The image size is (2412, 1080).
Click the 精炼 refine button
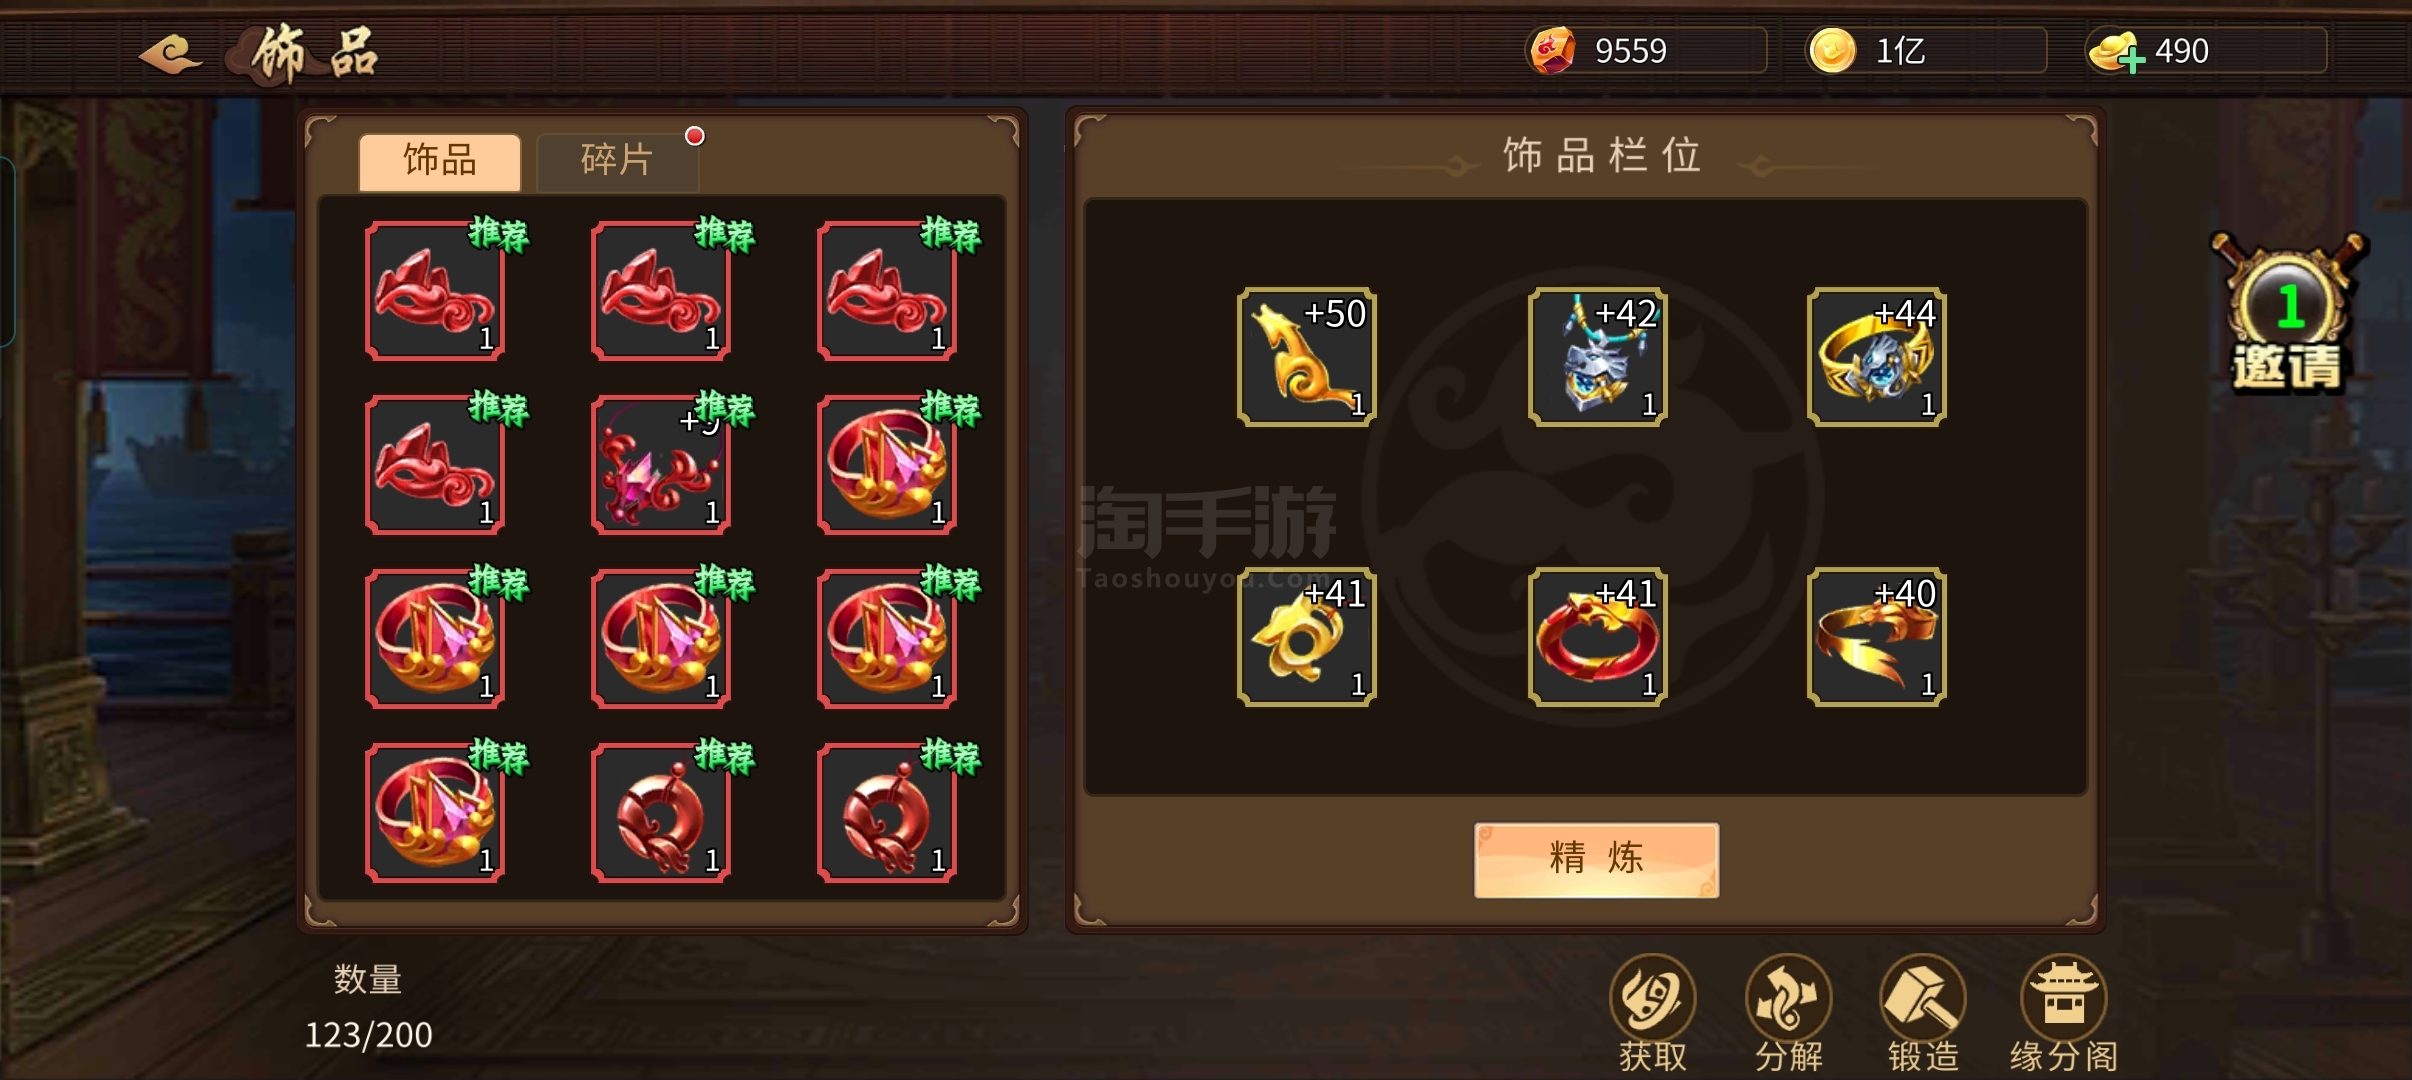1596,860
